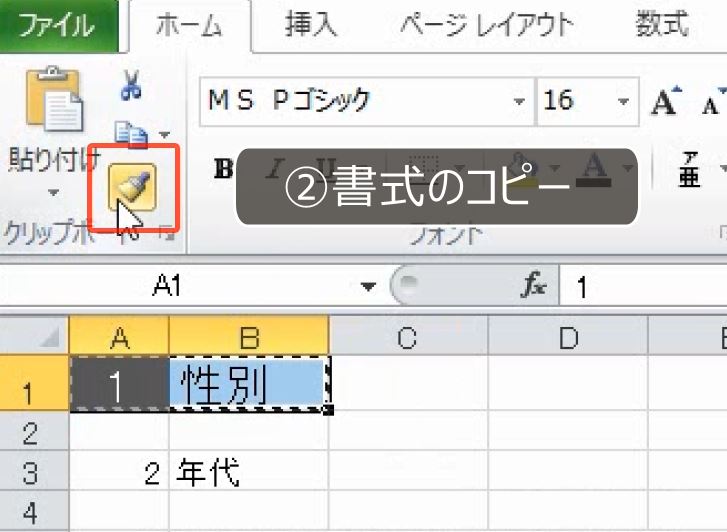Open the Copy dropdown arrow
The height and width of the screenshot is (532, 727).
coord(164,135)
